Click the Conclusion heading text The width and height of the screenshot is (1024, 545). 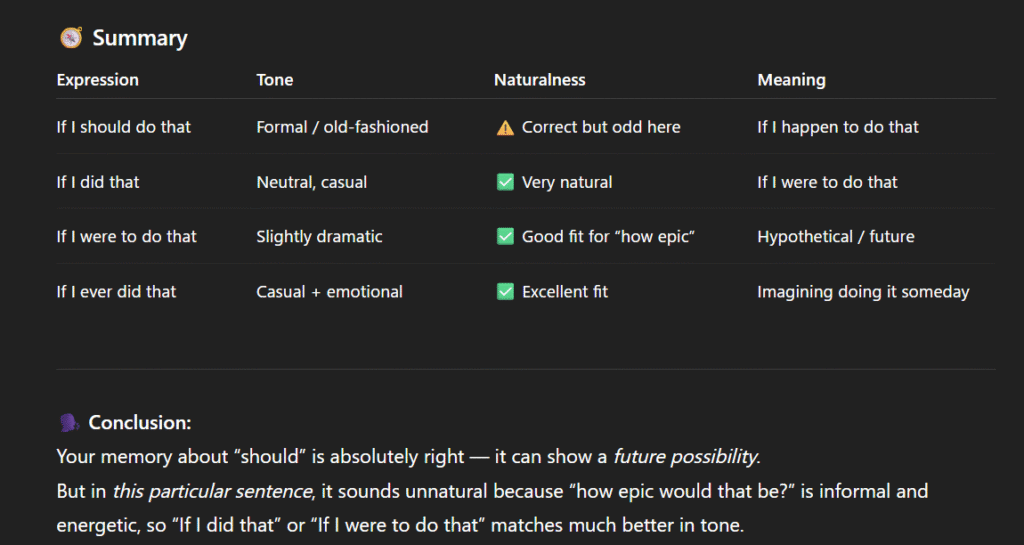140,423
